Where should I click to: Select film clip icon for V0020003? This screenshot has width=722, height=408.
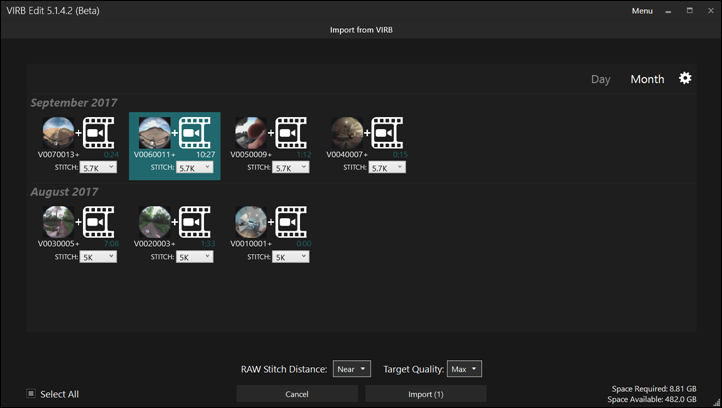click(195, 222)
